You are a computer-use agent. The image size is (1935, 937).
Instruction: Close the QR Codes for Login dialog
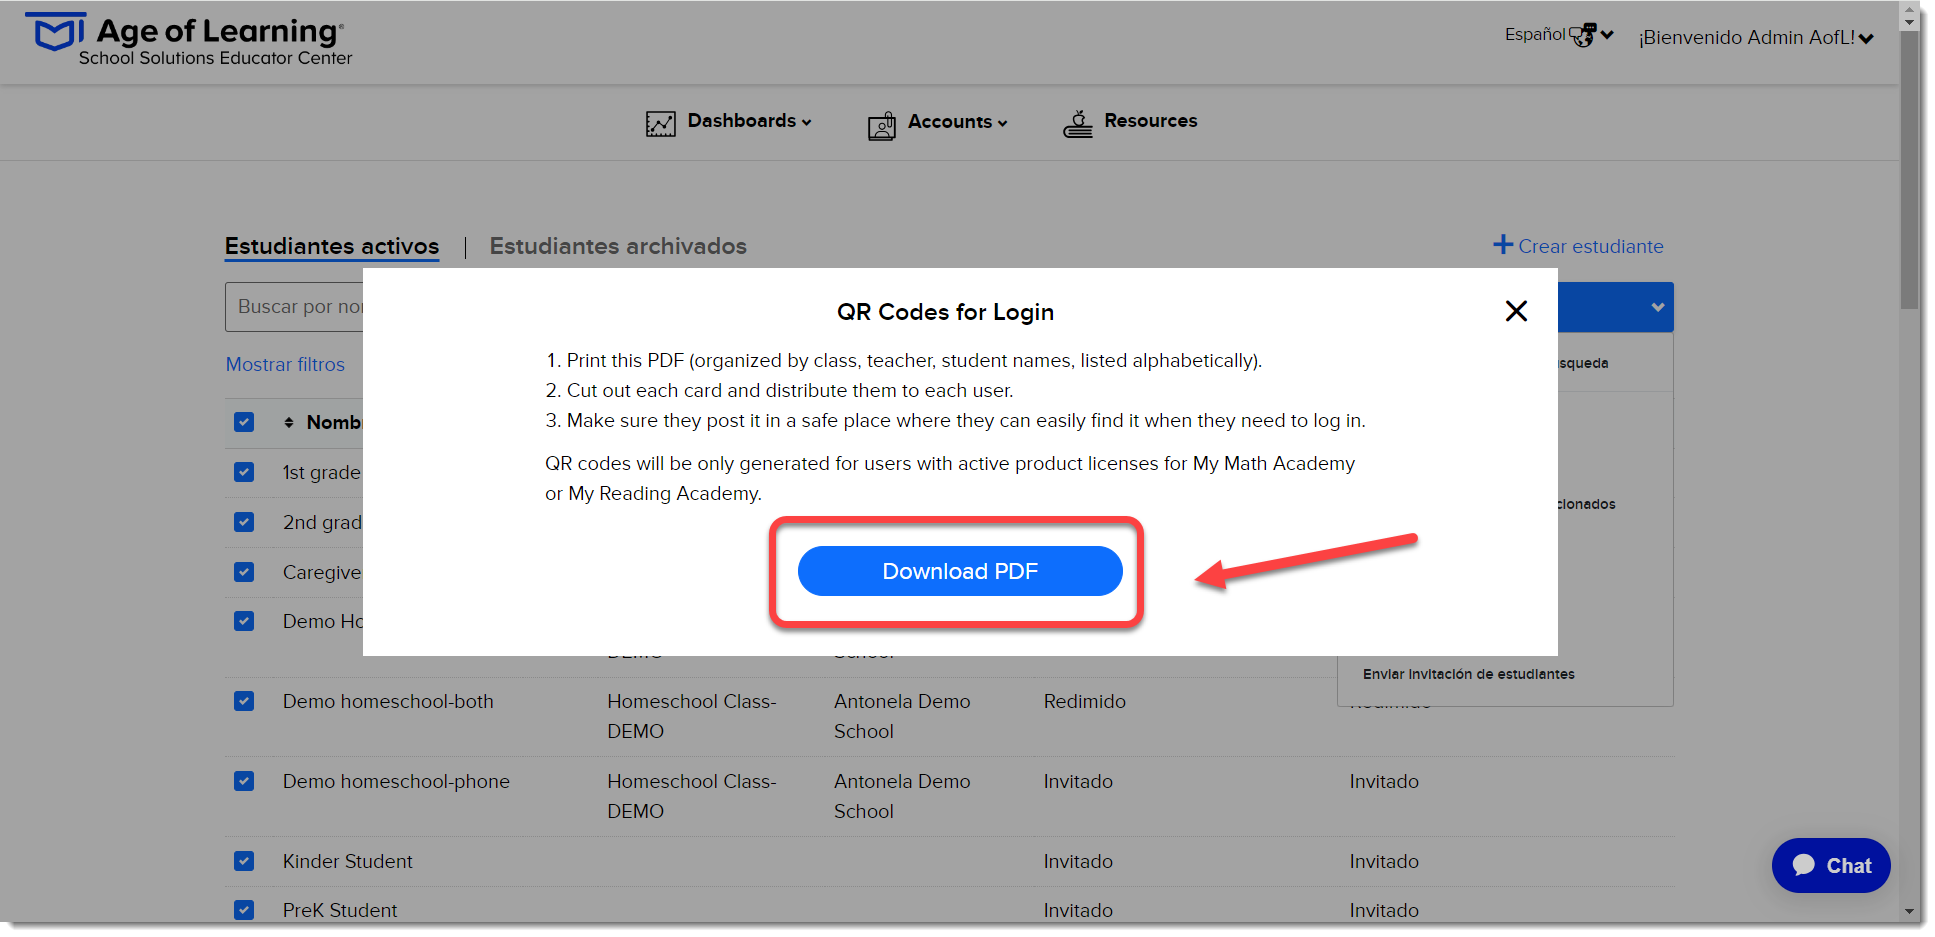click(x=1516, y=311)
